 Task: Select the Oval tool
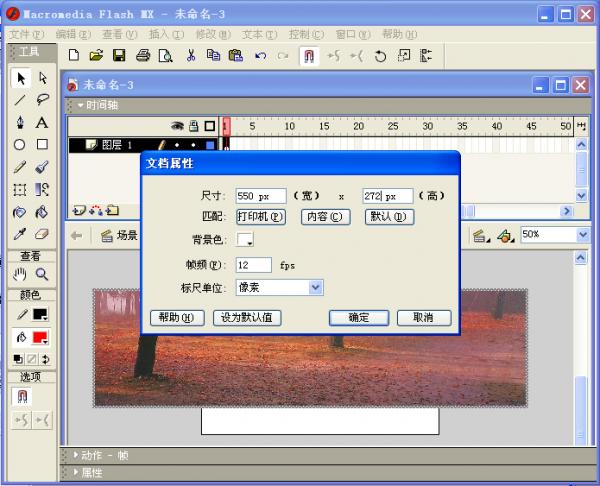click(20, 145)
